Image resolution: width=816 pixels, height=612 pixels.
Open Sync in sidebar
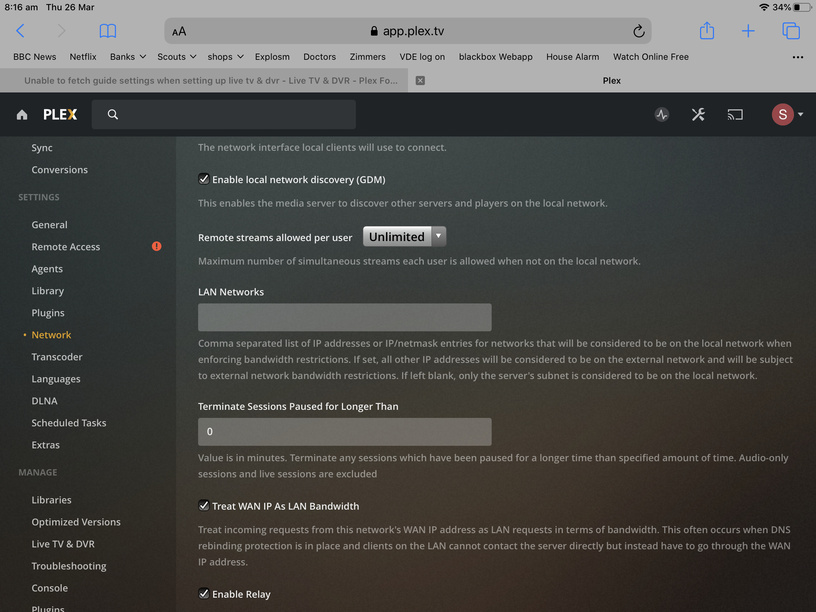(x=42, y=148)
